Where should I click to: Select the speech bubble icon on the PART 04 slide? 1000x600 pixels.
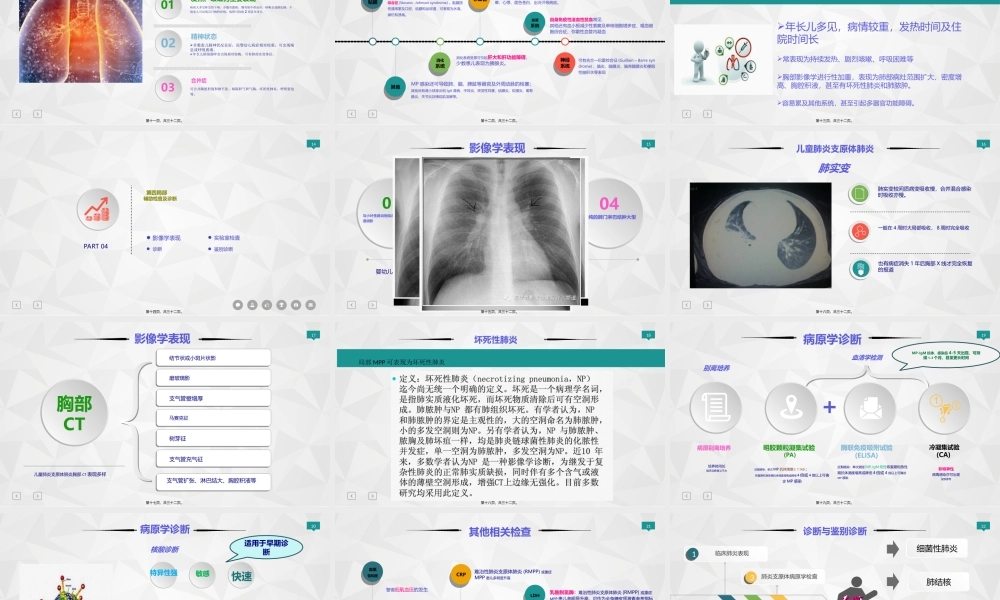click(238, 305)
